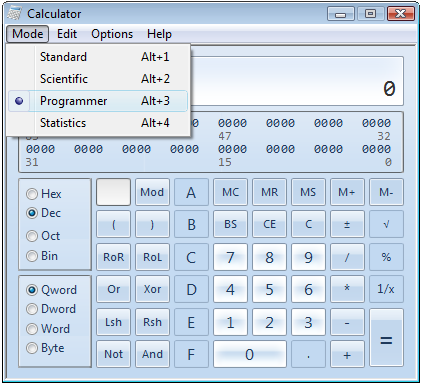Screen dimensions: 422x384
Task: Click the Or bitwise button
Action: point(113,289)
